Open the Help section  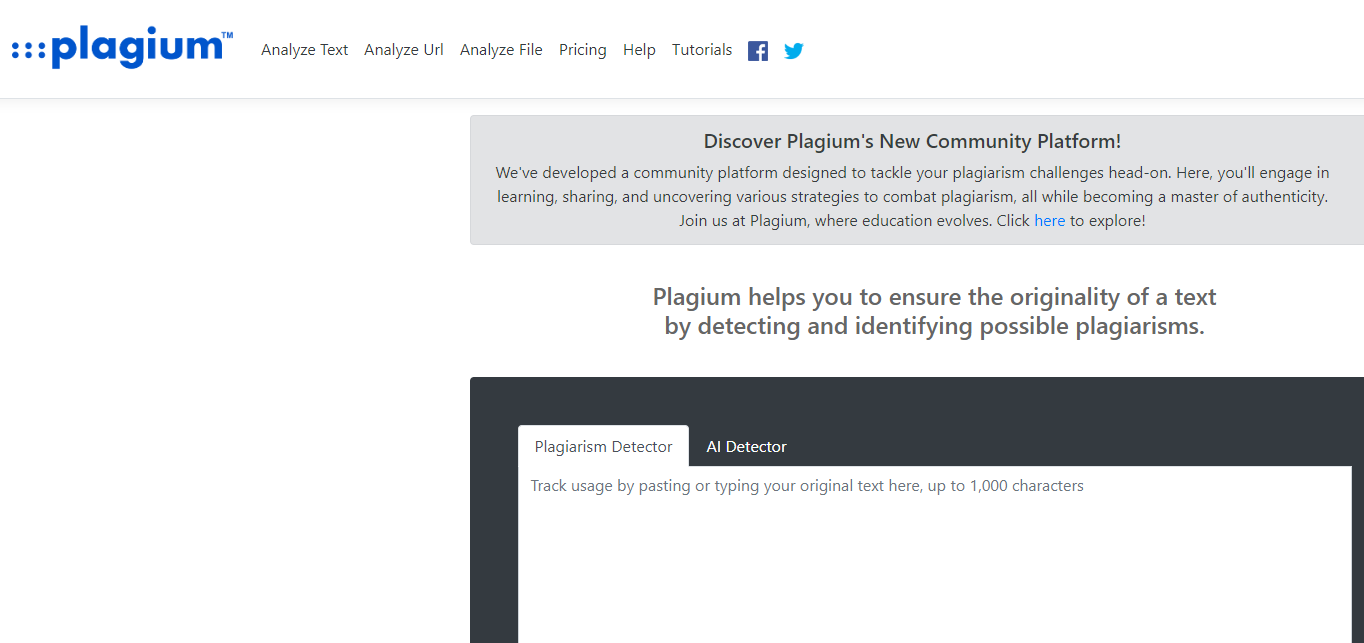click(x=639, y=49)
